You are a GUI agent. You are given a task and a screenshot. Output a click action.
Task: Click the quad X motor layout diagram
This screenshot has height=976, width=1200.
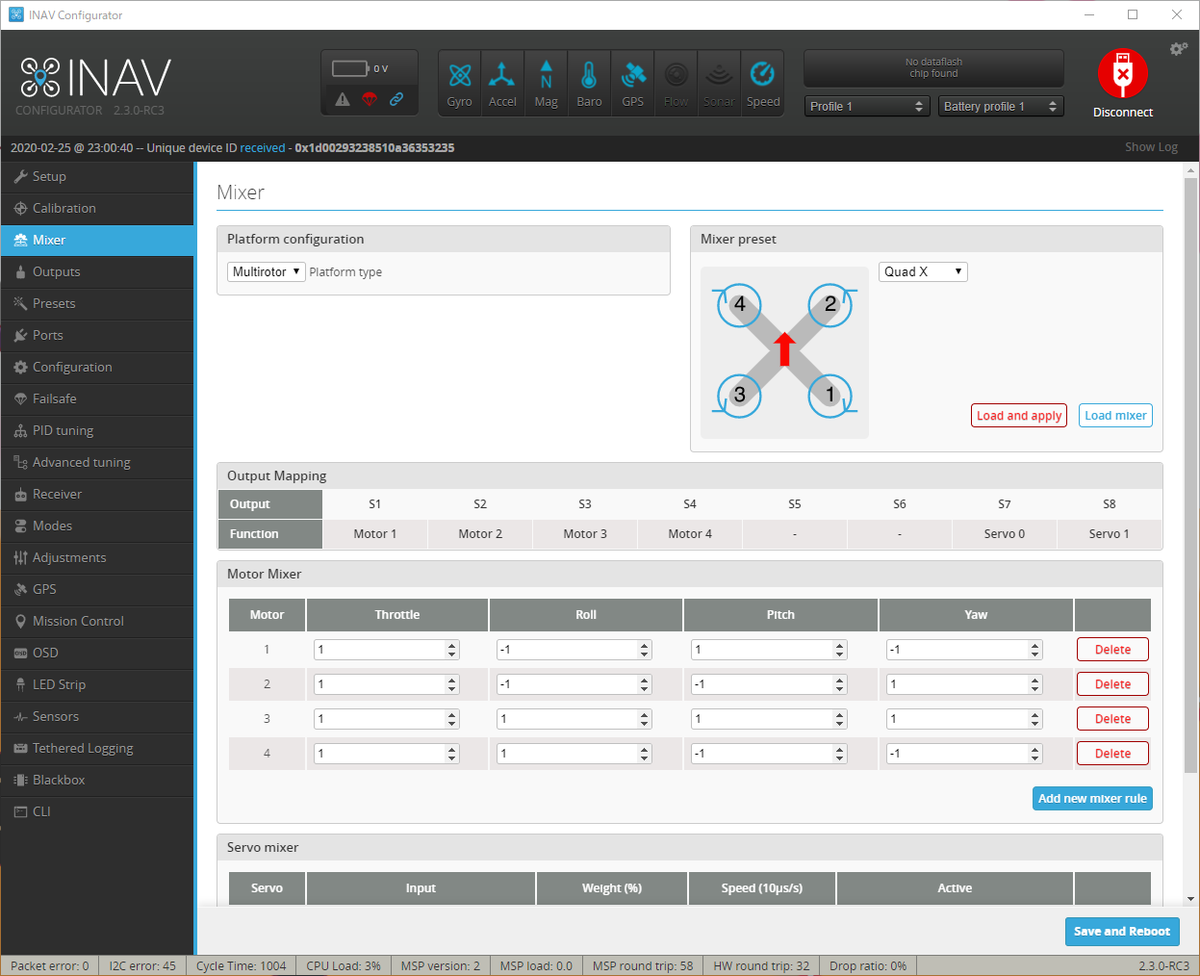(785, 352)
